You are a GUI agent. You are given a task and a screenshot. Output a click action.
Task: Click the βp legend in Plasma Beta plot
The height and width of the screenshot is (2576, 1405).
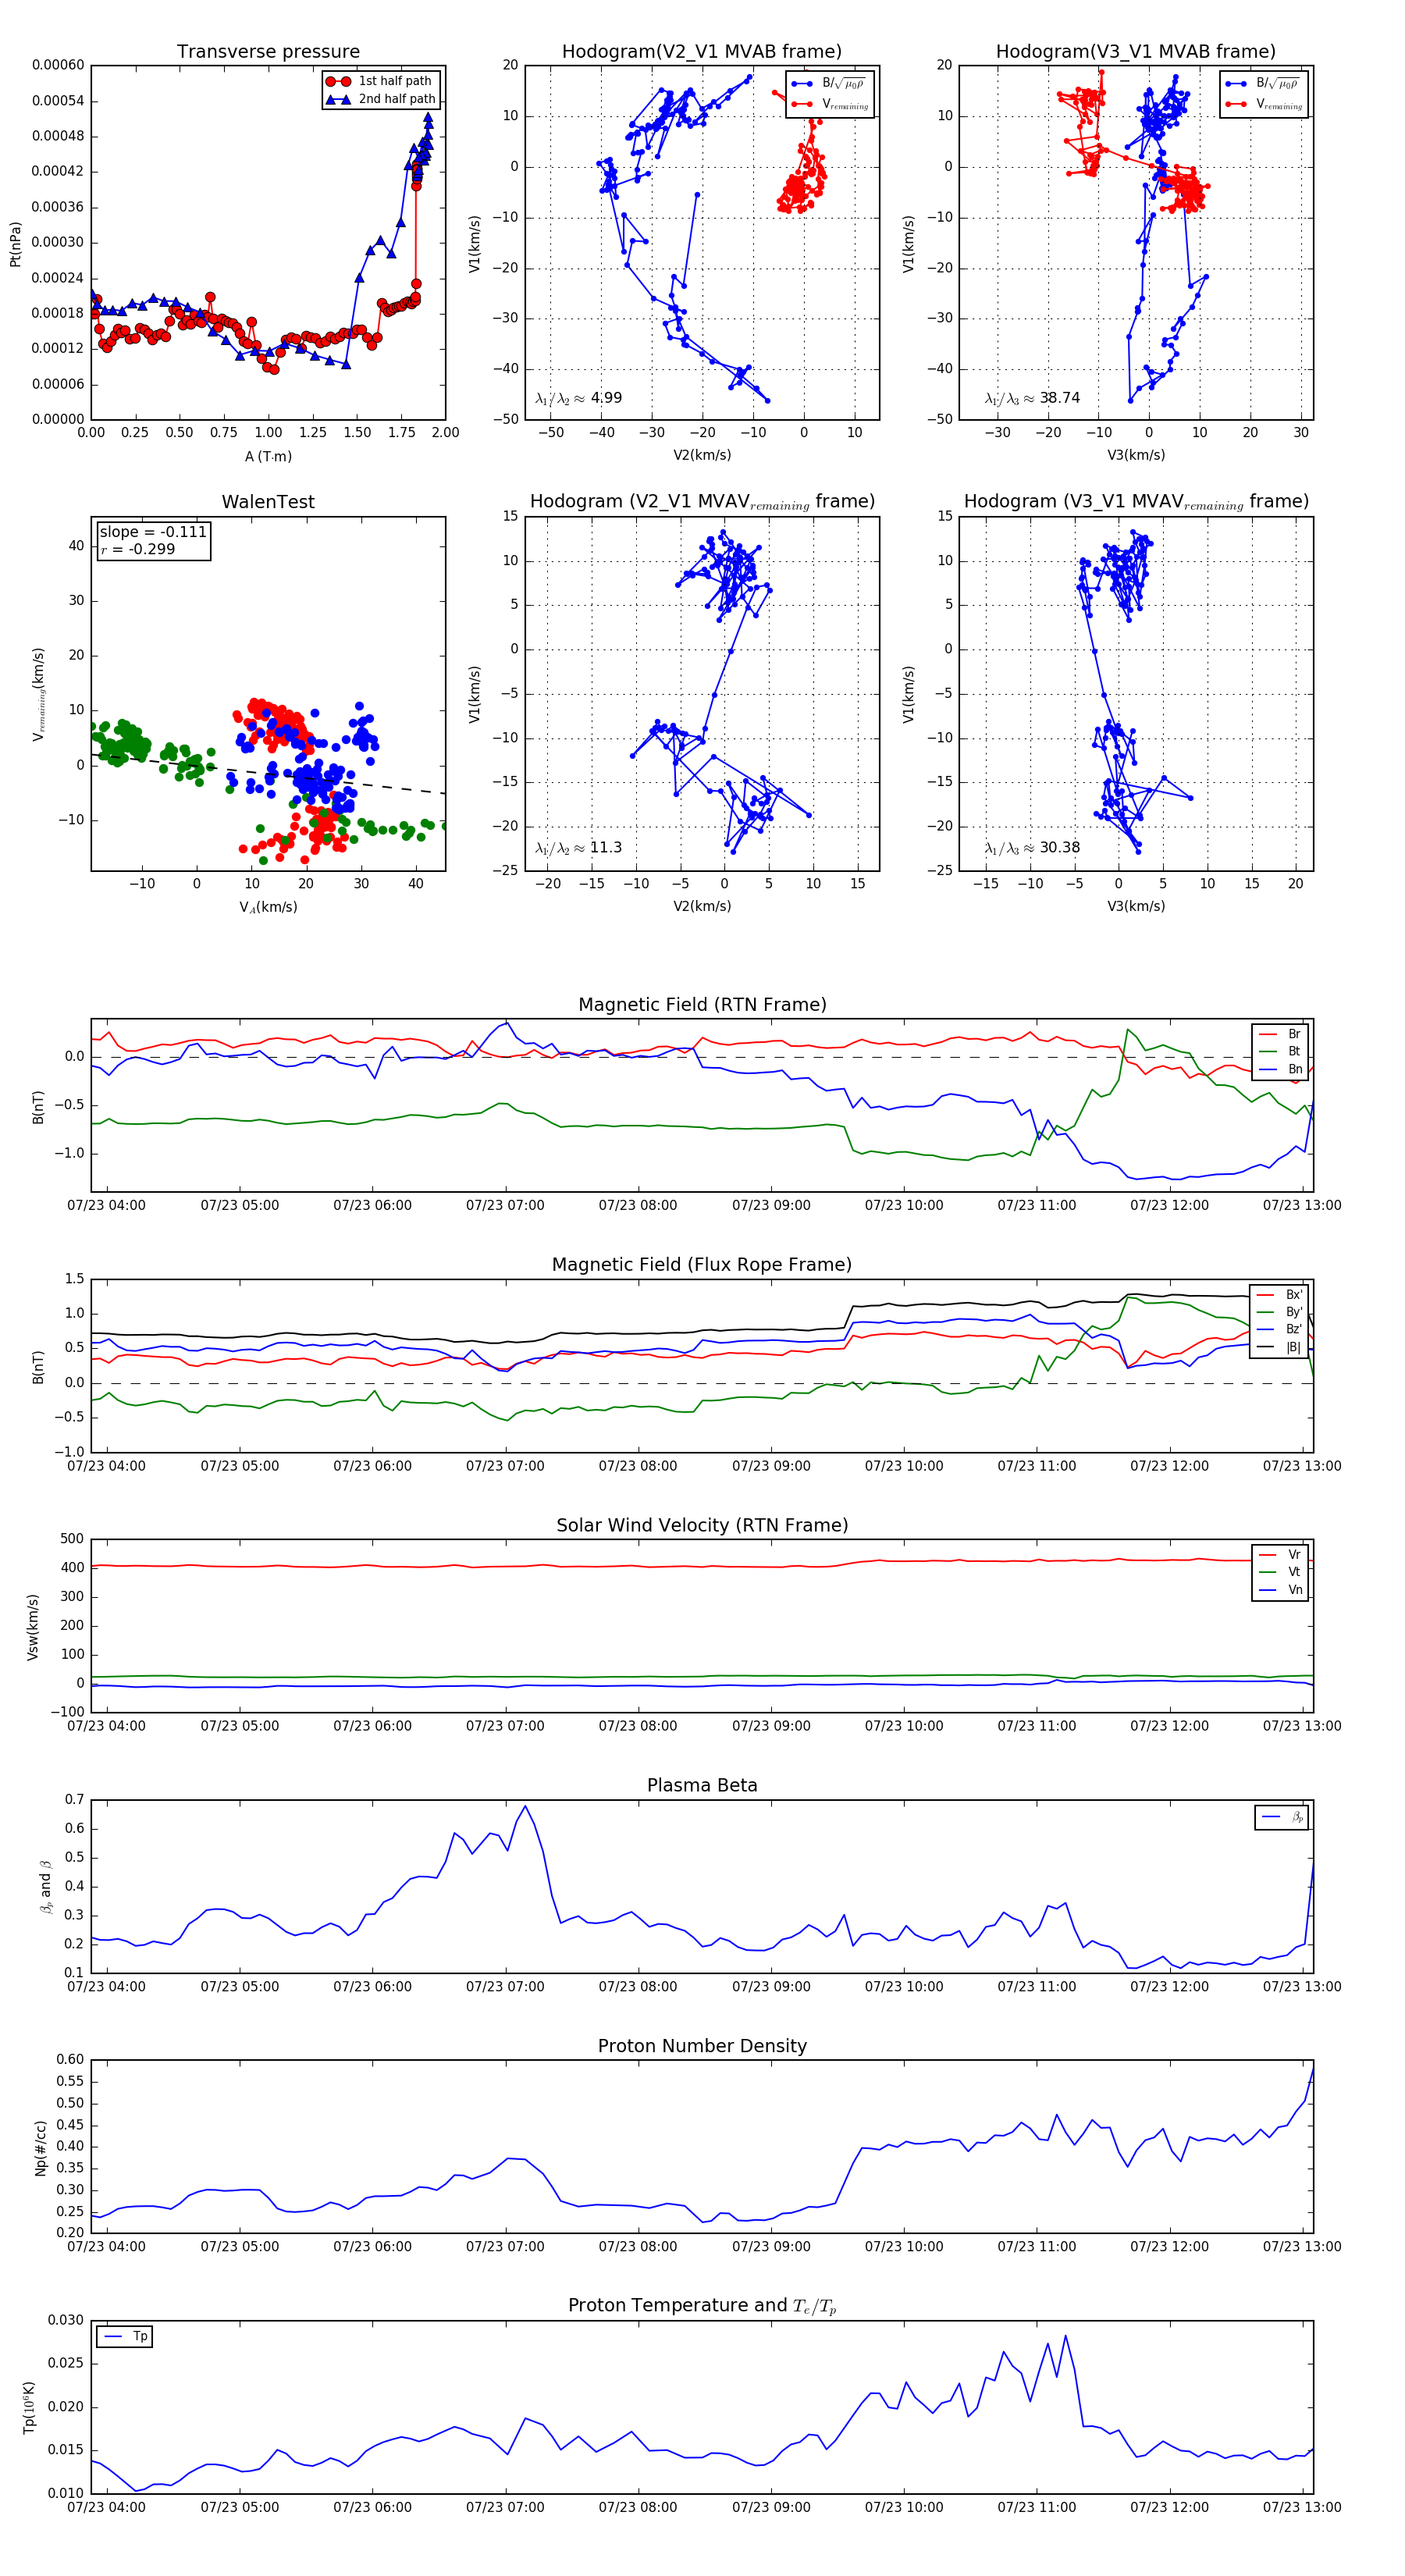(1282, 1817)
